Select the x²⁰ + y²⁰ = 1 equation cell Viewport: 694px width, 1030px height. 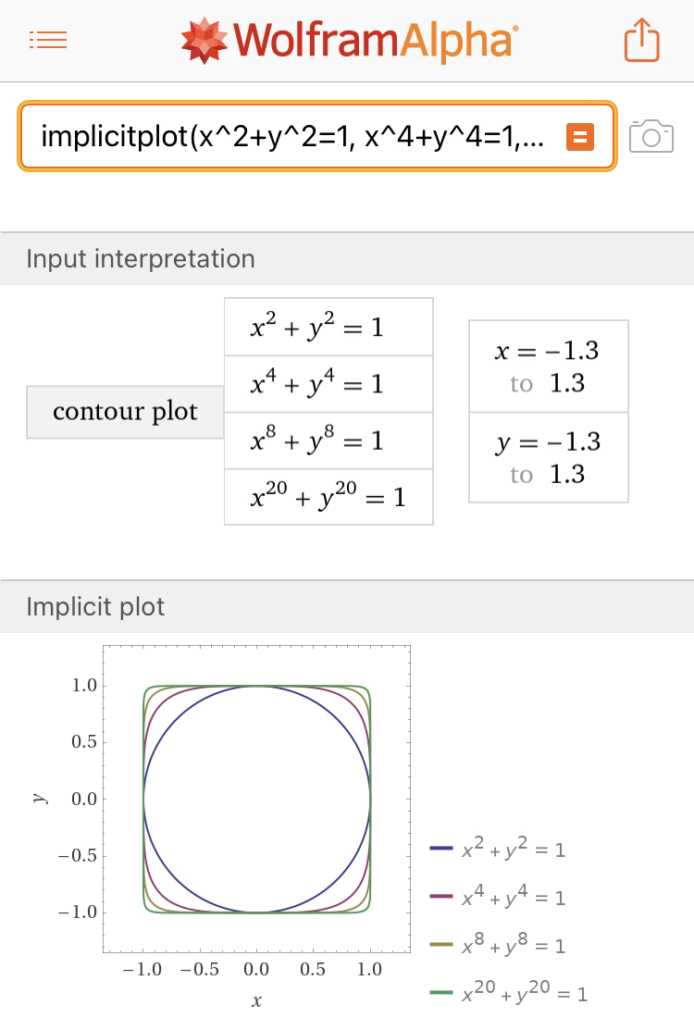[x=328, y=497]
